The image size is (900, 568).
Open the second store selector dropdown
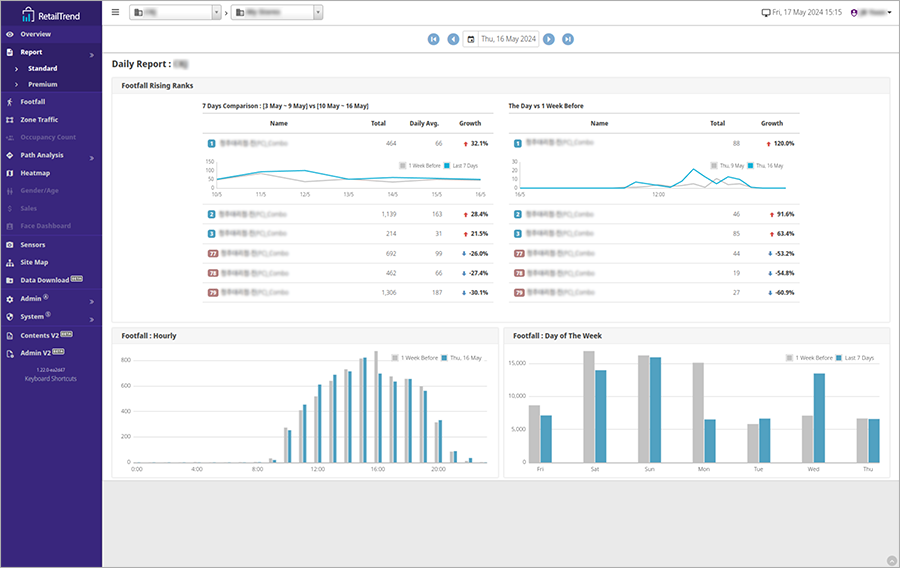[277, 12]
